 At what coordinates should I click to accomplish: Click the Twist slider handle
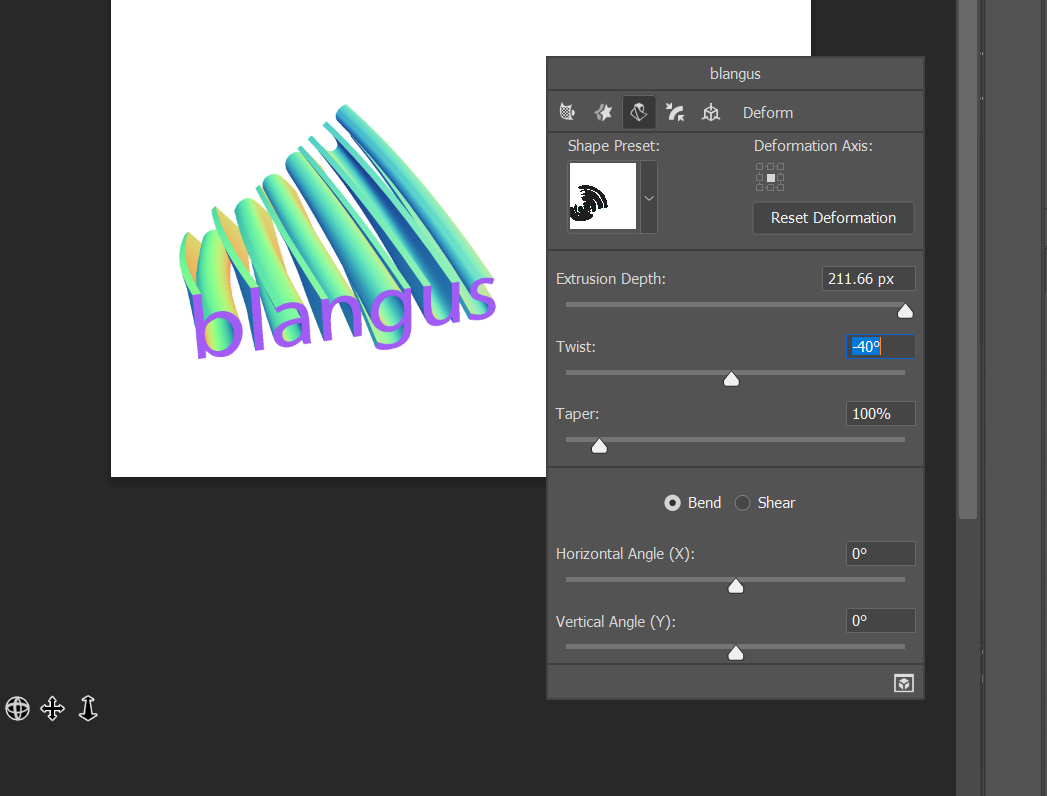point(731,378)
